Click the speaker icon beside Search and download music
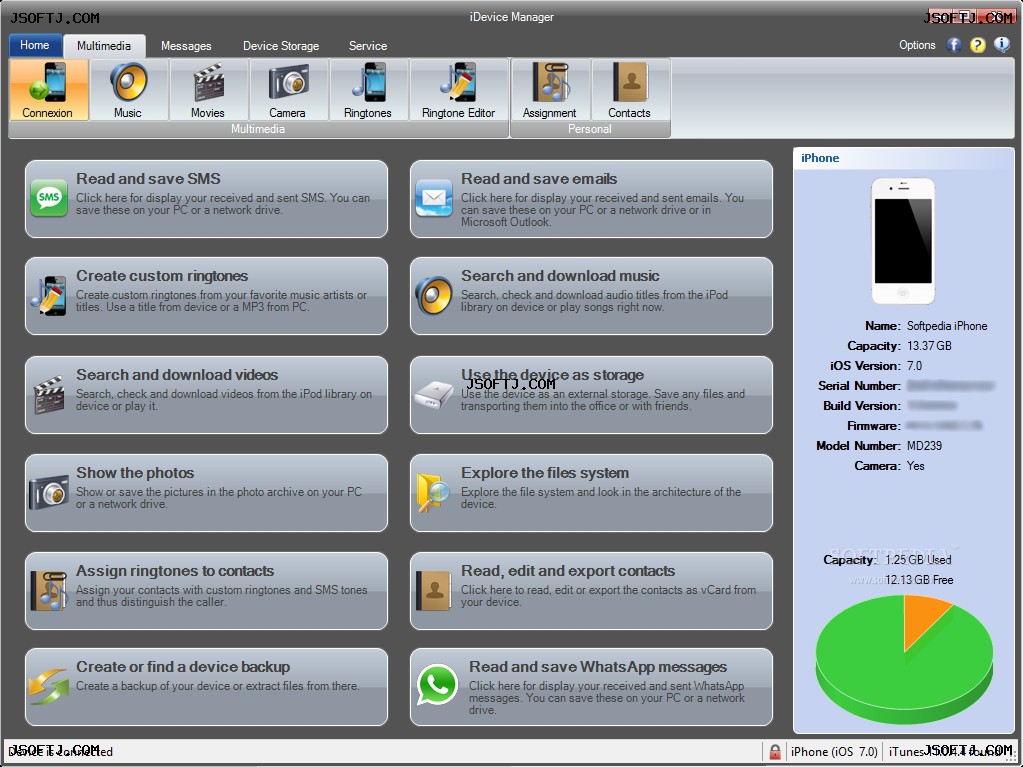The image size is (1023, 767). (434, 295)
